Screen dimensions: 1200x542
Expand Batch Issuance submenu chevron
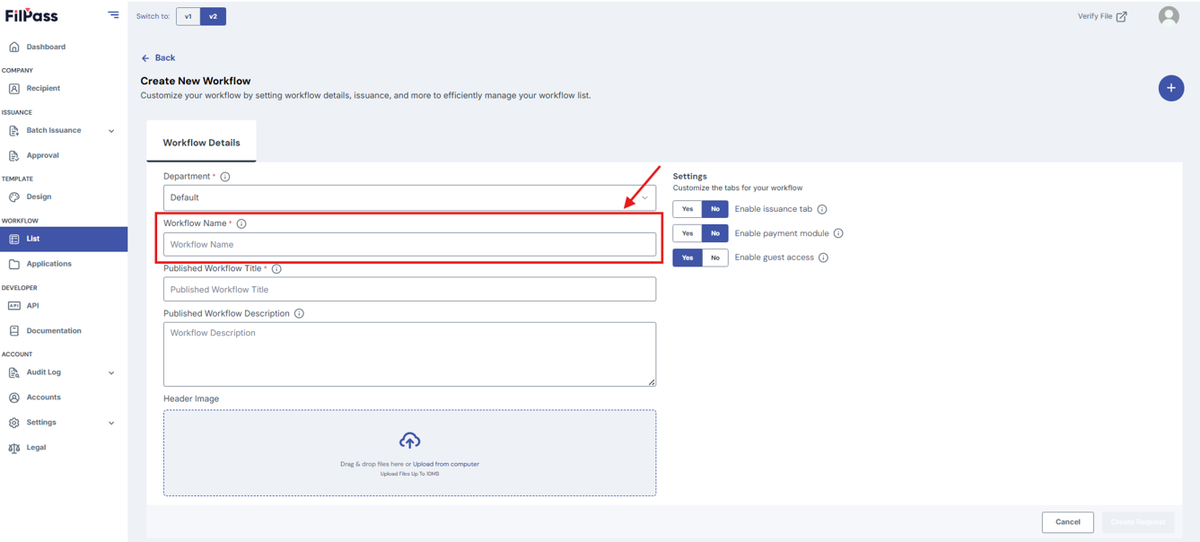pos(111,131)
